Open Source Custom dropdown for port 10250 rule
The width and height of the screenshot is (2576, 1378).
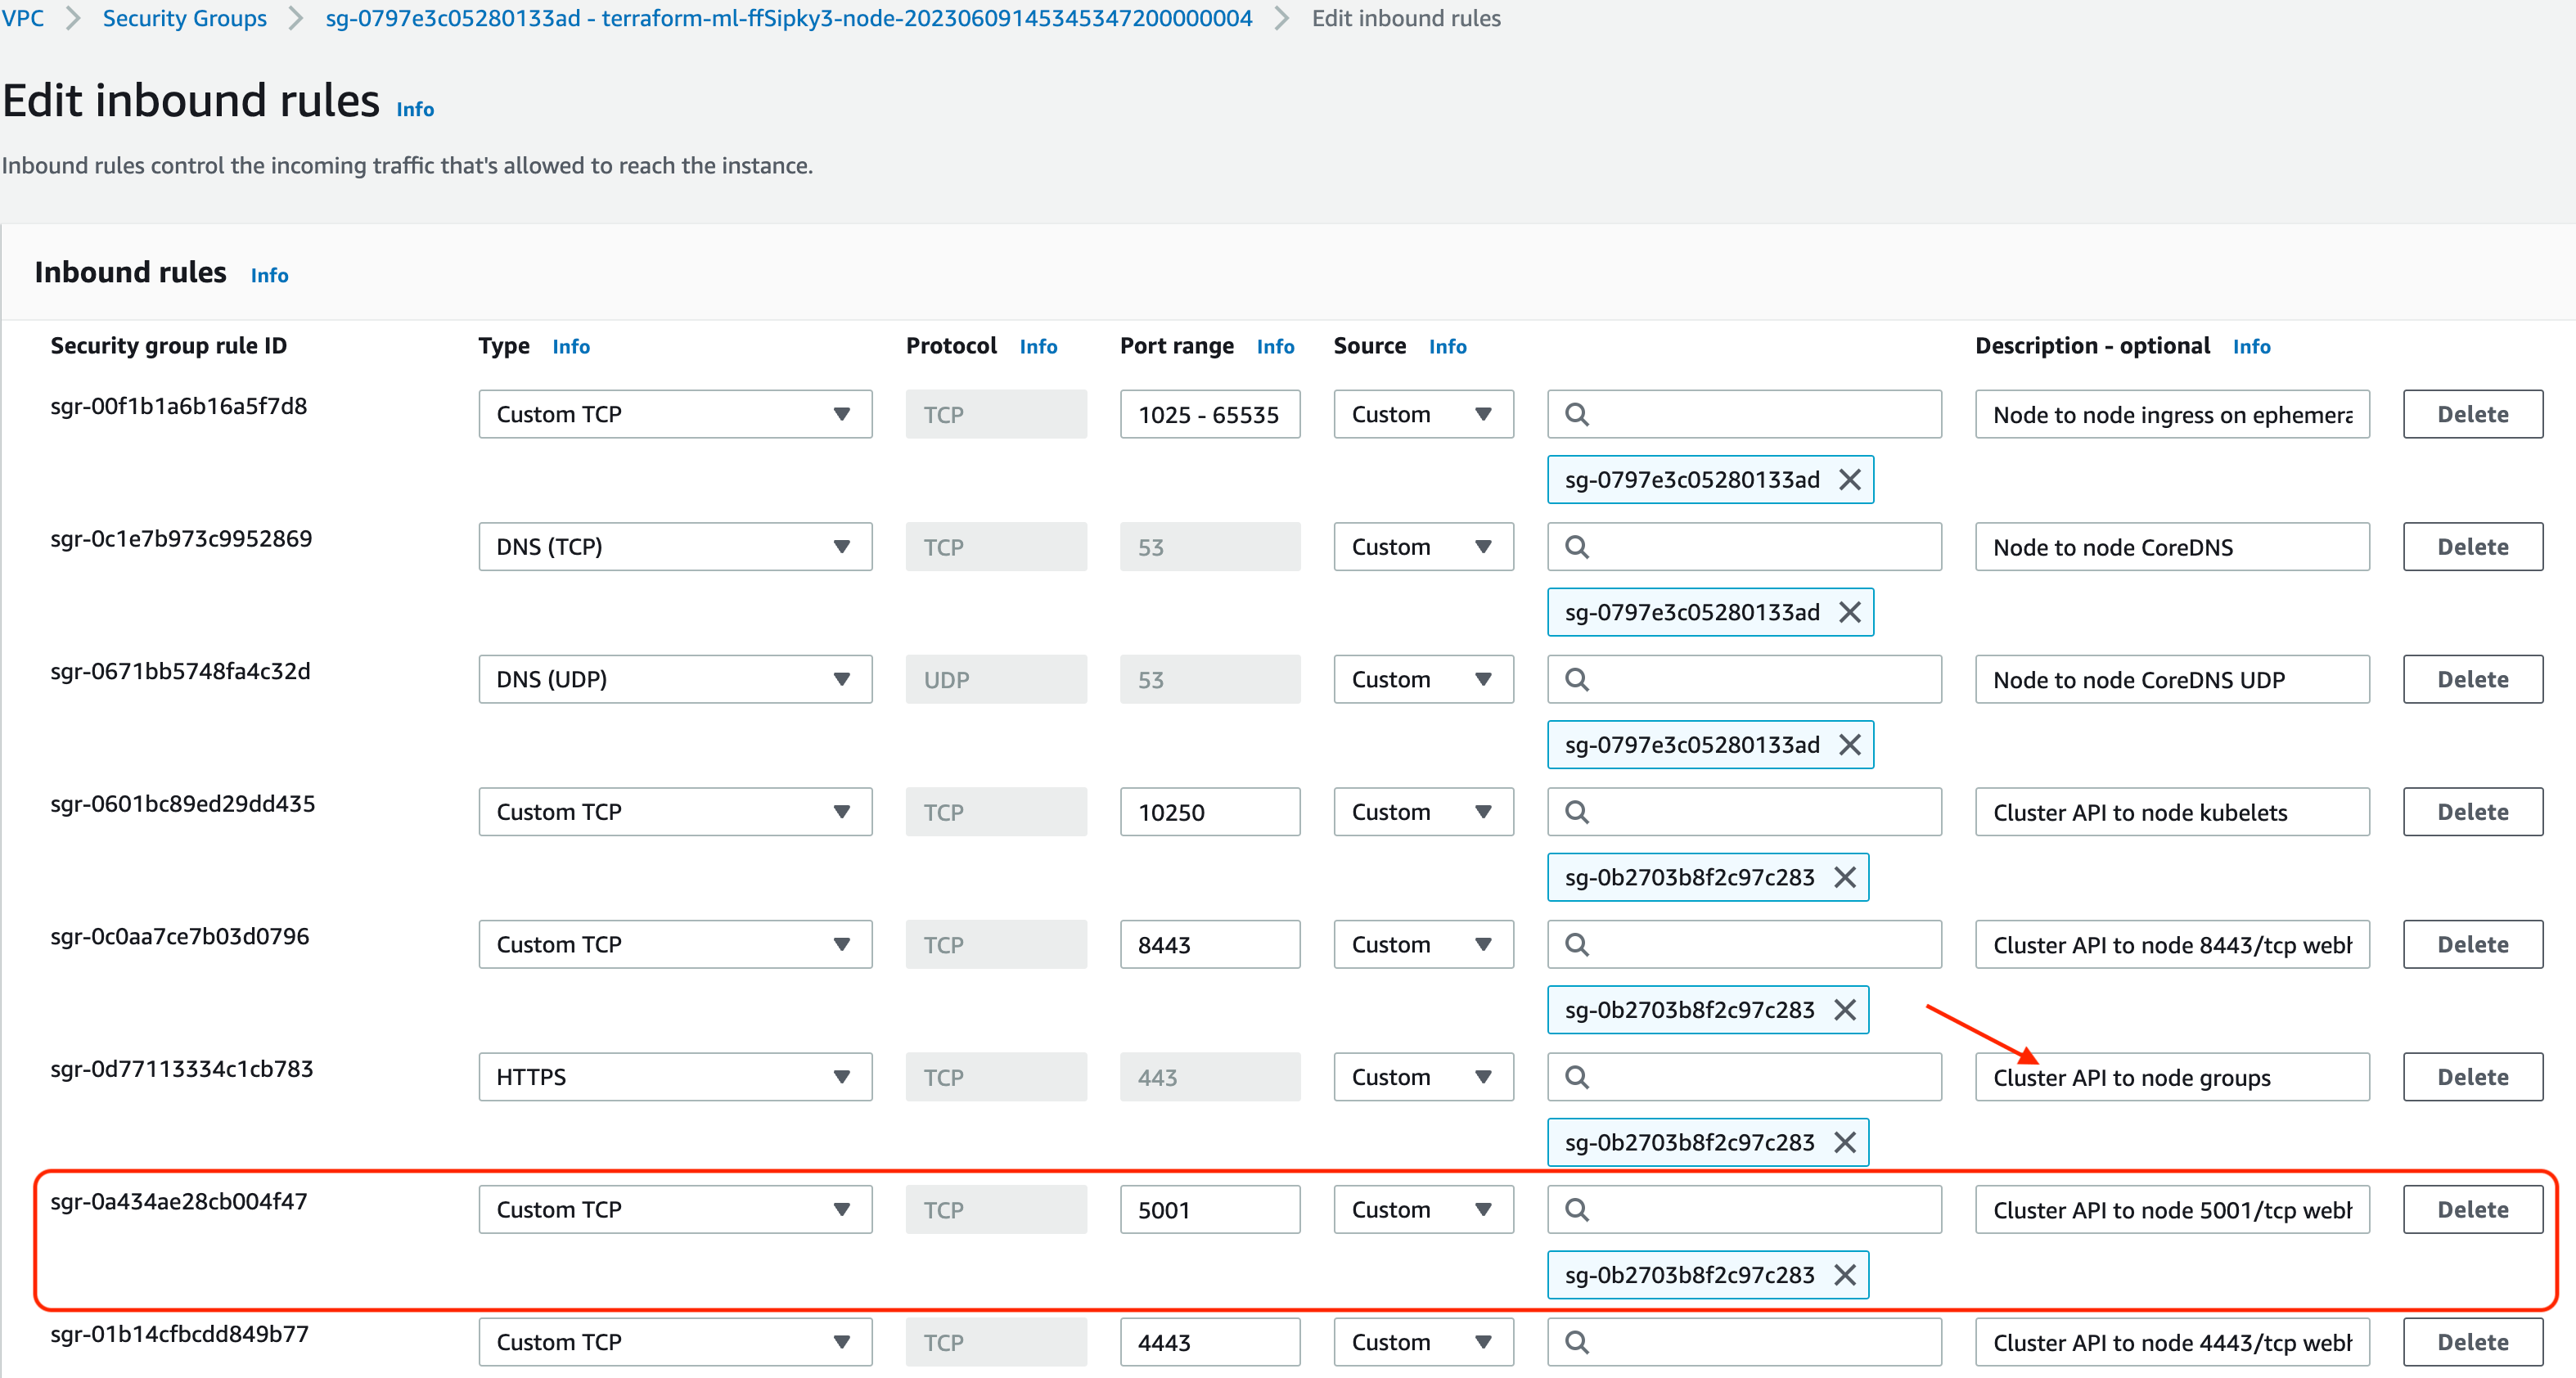point(1422,812)
